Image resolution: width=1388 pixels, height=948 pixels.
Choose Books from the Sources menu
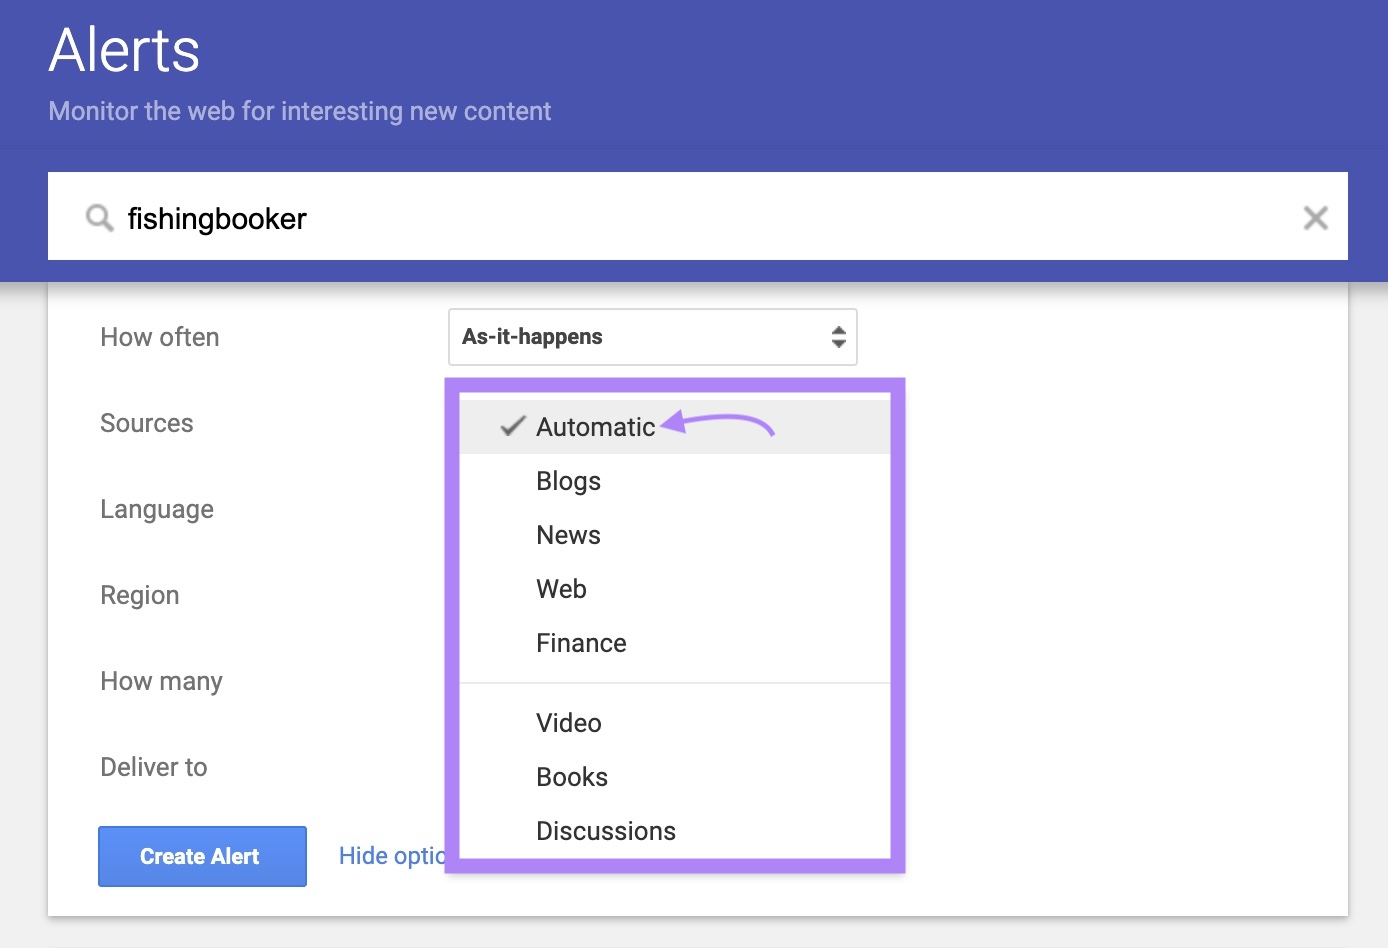click(571, 777)
